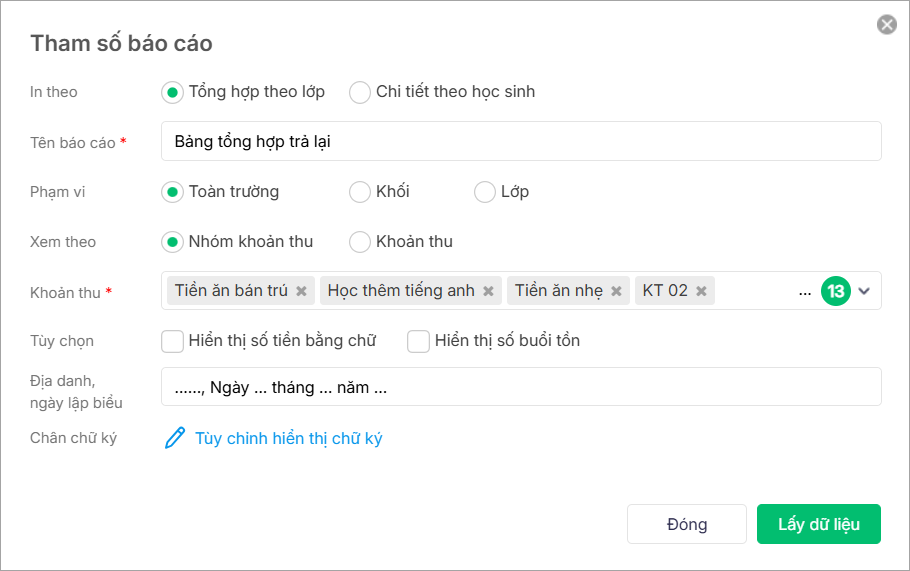Select the 'Lớp' scope radio button
This screenshot has height=571, width=910.
pyautogui.click(x=485, y=192)
